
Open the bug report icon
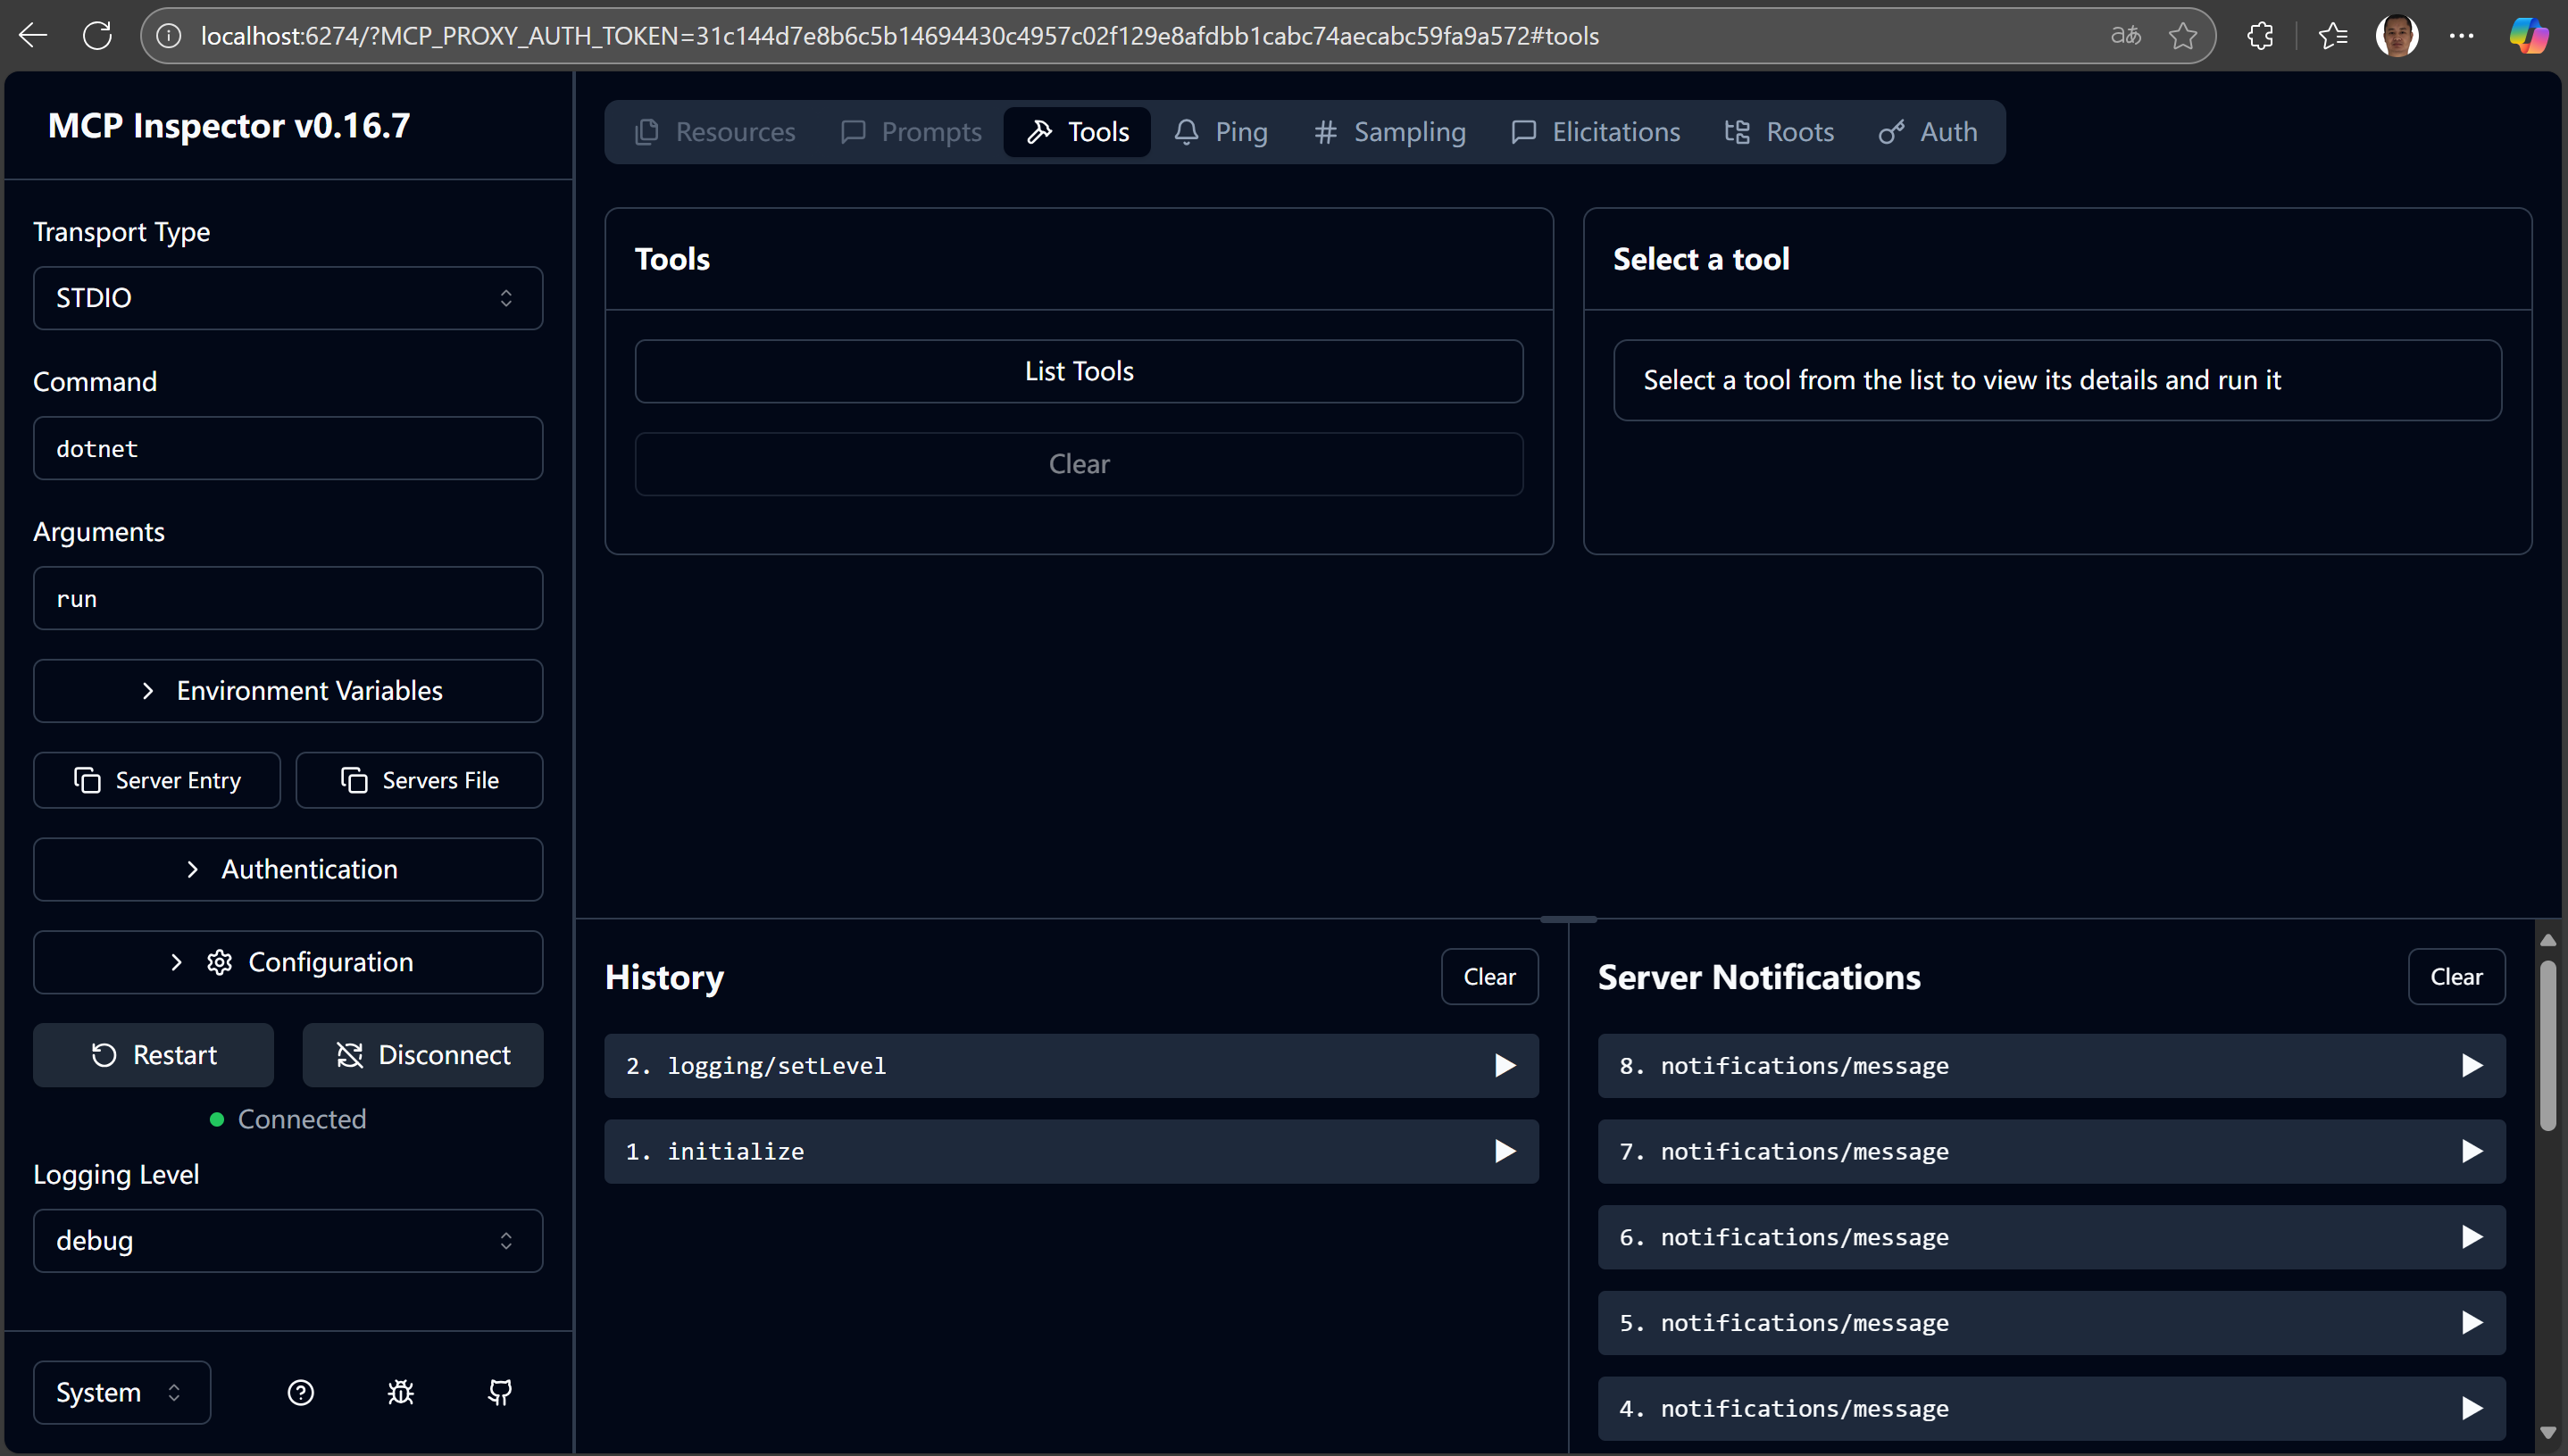pos(400,1392)
